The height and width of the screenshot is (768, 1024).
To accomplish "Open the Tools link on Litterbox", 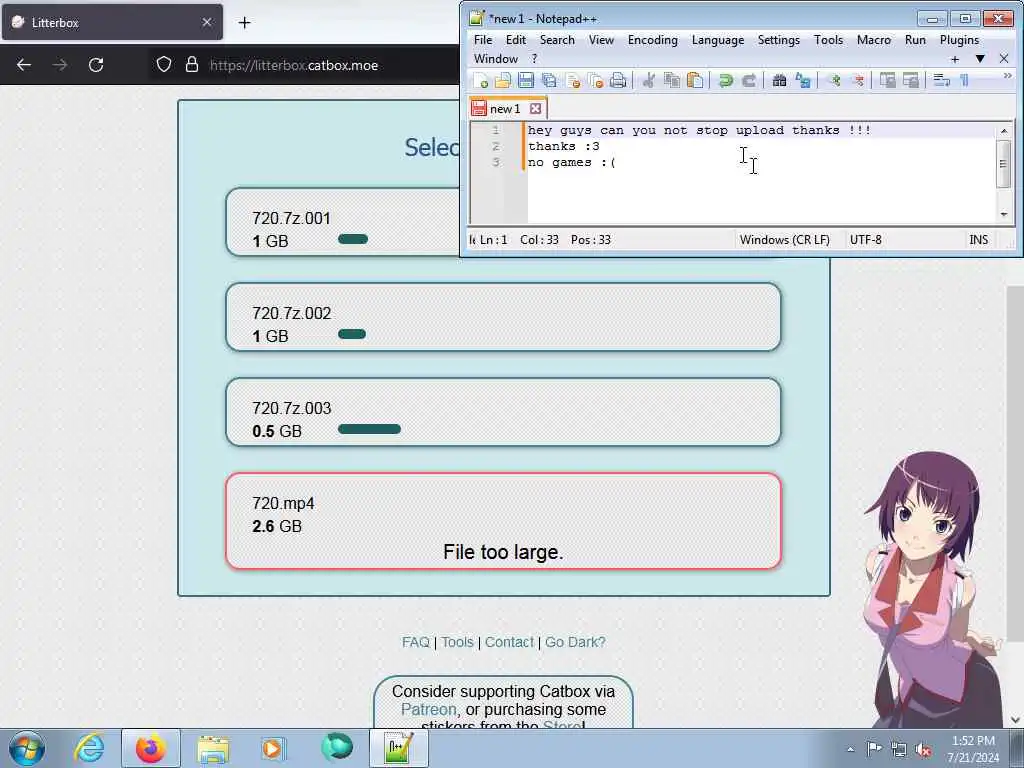I will pos(457,642).
